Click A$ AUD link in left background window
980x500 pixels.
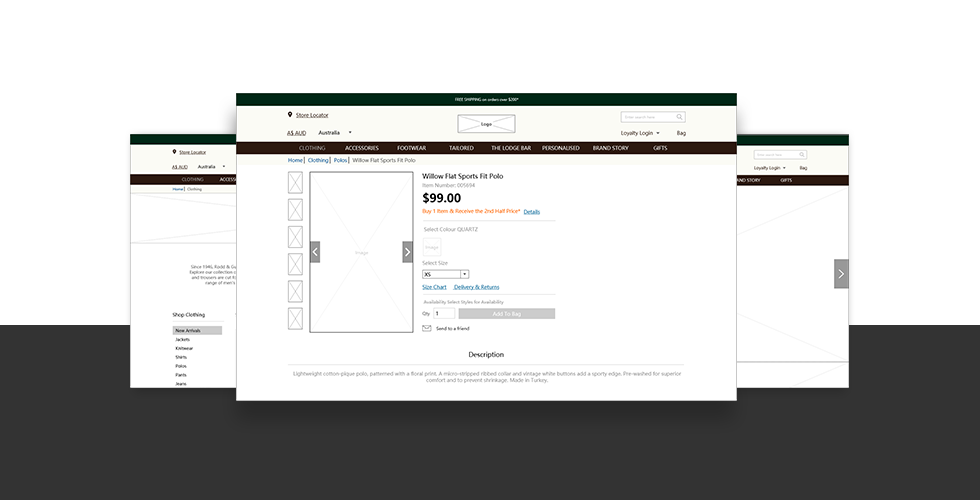click(x=180, y=167)
